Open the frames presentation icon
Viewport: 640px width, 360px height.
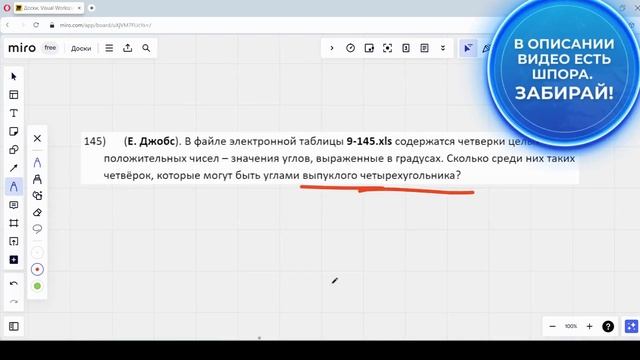pos(369,48)
